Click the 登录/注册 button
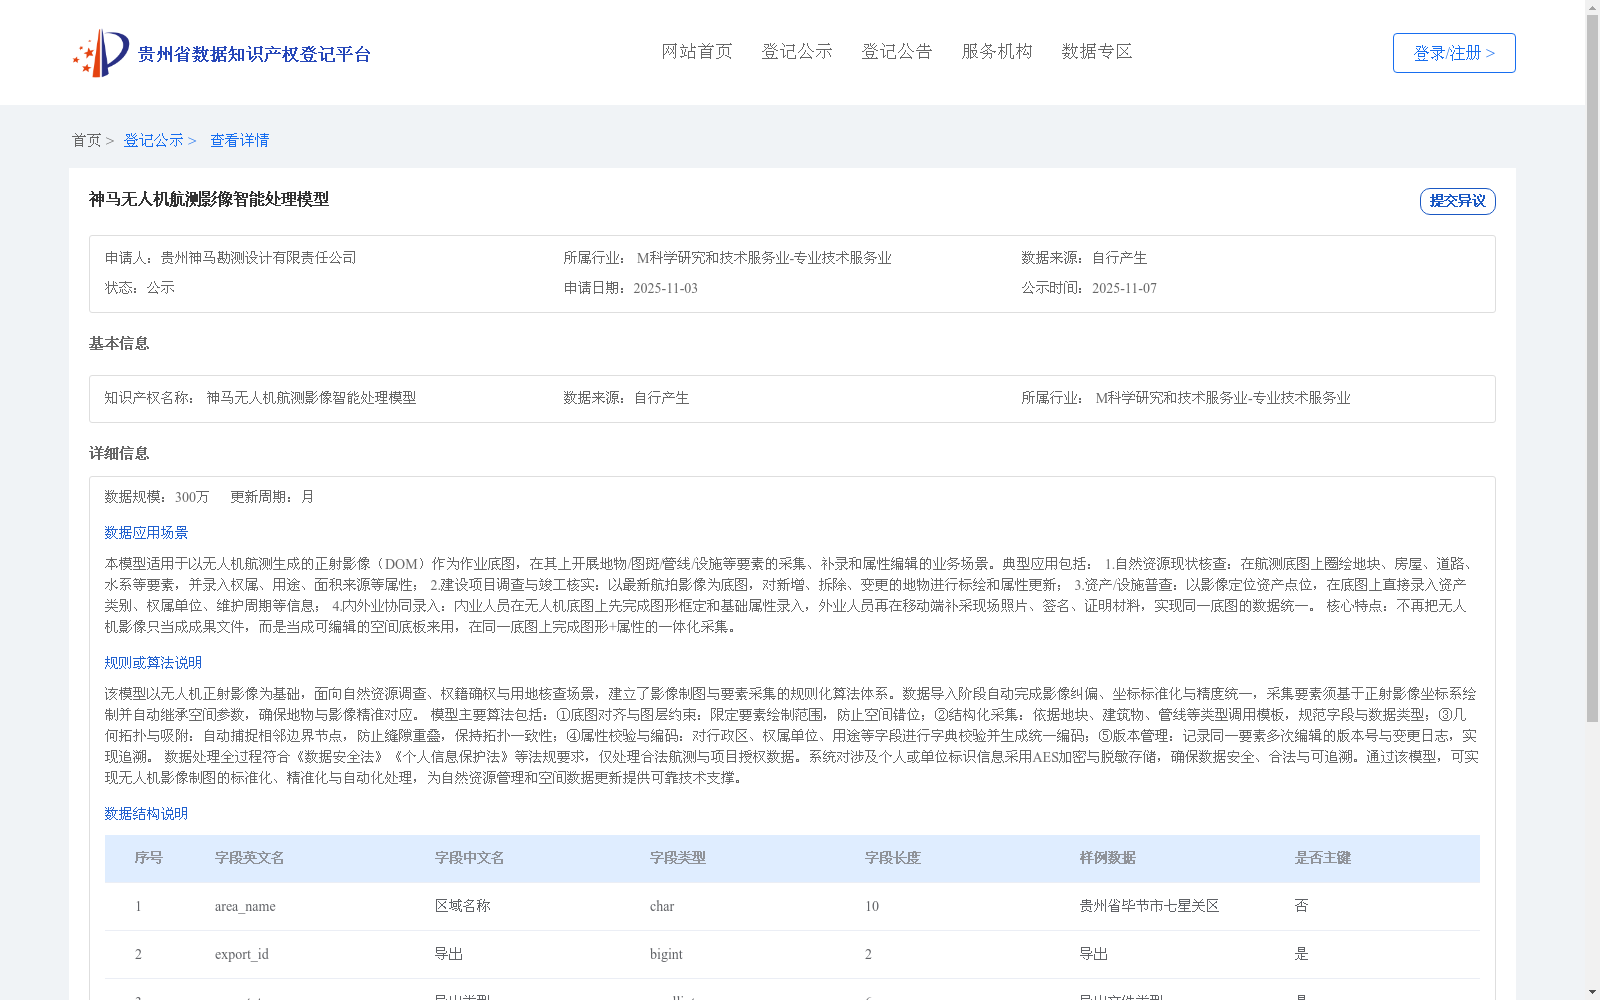This screenshot has width=1600, height=1000. (x=1454, y=53)
